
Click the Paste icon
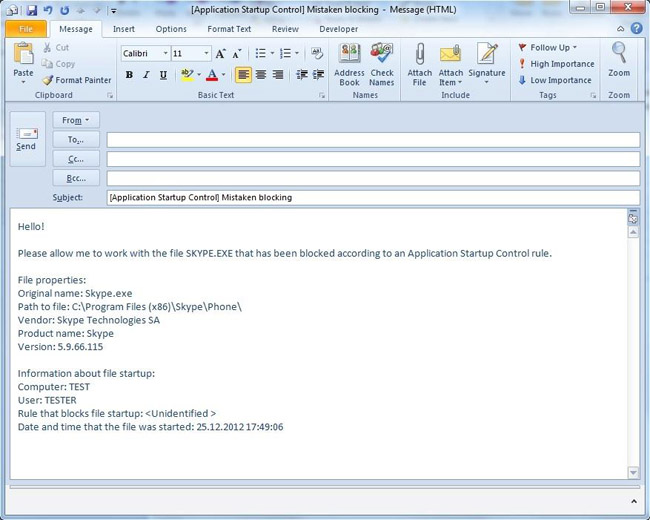point(24,54)
